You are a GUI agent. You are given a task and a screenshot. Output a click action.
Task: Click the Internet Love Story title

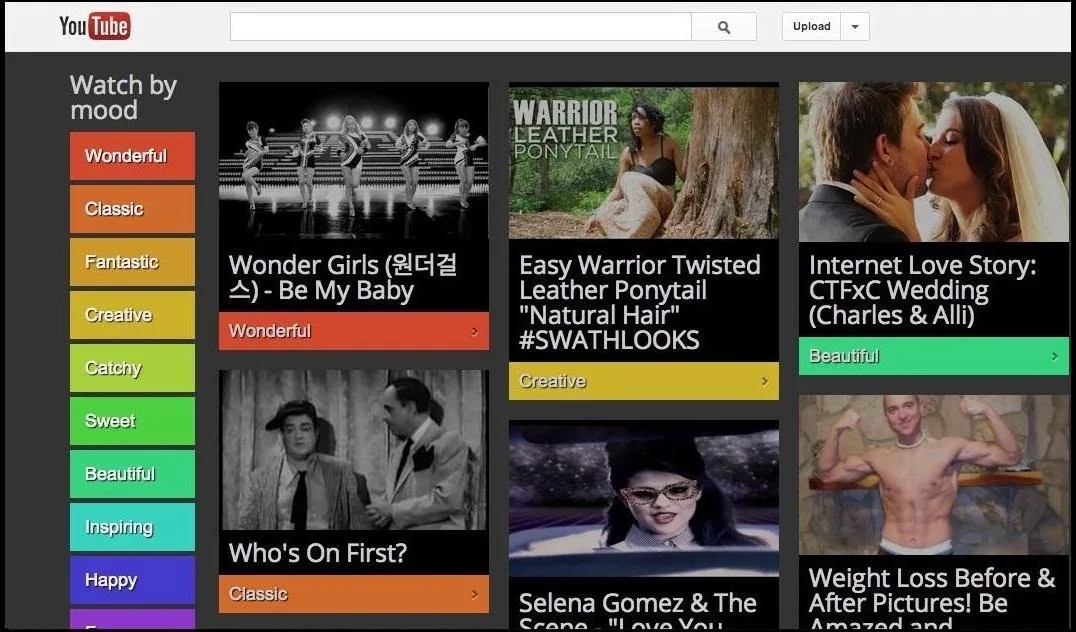(x=922, y=290)
